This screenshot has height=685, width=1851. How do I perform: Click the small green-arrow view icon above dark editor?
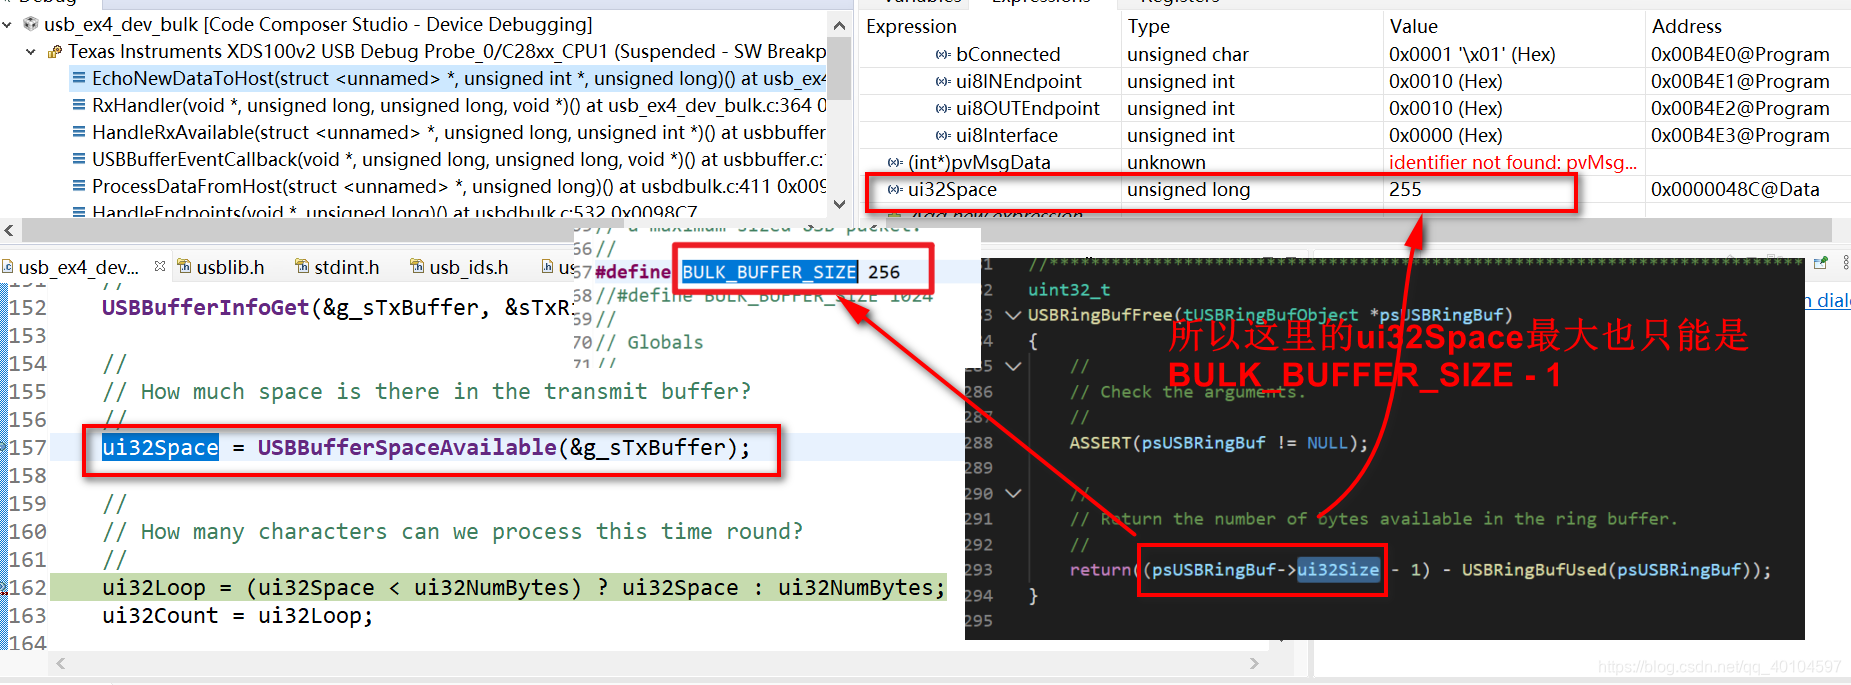tap(1821, 263)
